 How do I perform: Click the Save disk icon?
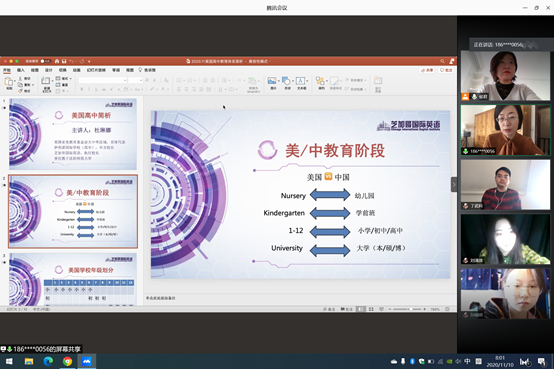click(x=64, y=61)
